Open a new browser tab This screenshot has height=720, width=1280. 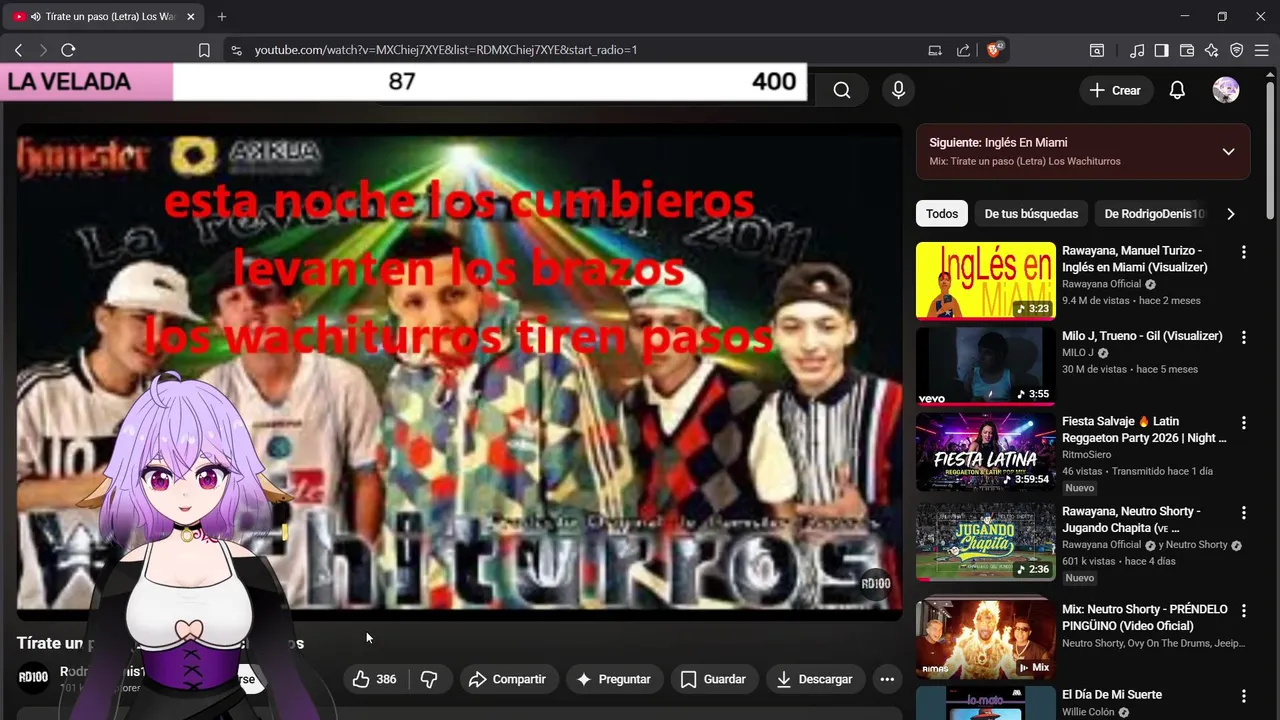coord(222,17)
